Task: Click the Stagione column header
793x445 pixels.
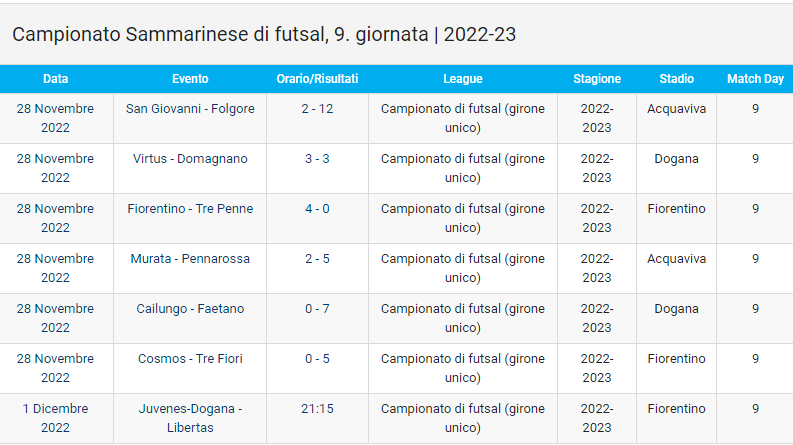Action: tap(597, 79)
